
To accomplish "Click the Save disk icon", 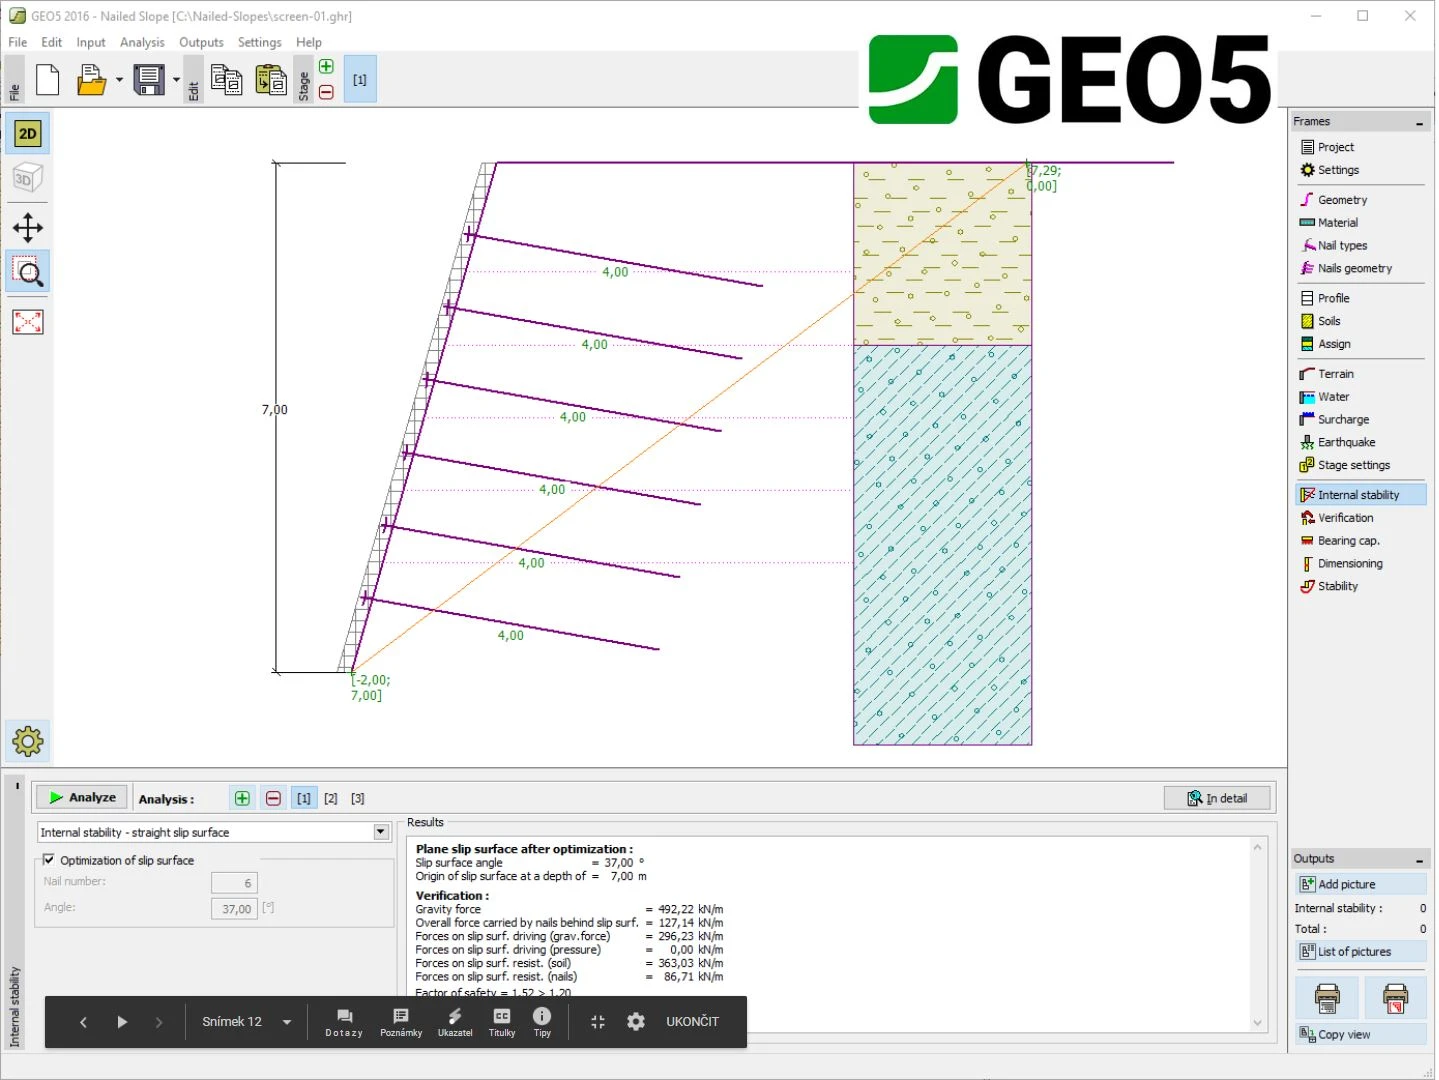I will (x=149, y=80).
